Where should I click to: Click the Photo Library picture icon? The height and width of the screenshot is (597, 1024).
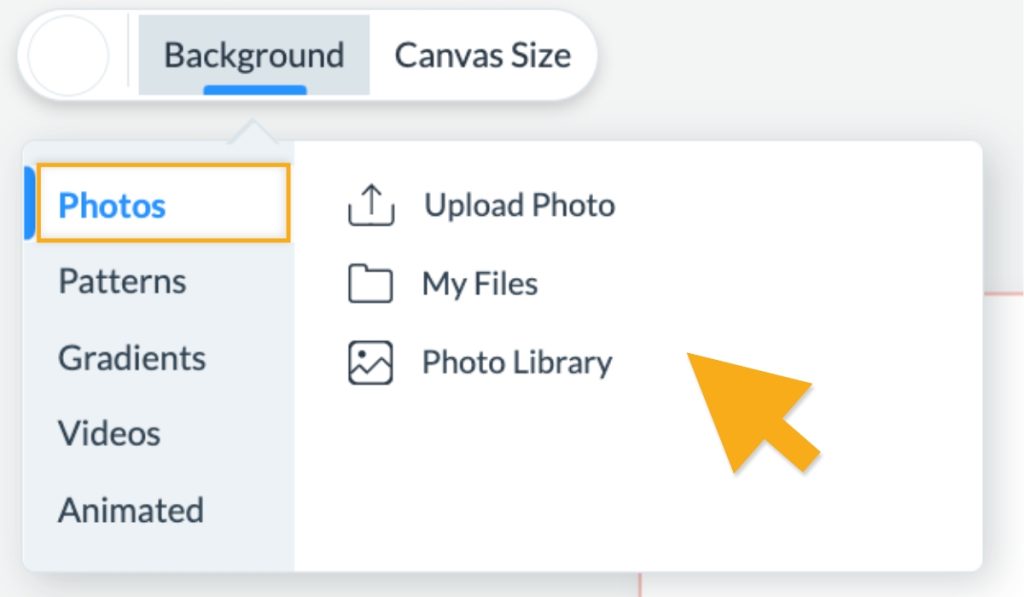pyautogui.click(x=372, y=362)
